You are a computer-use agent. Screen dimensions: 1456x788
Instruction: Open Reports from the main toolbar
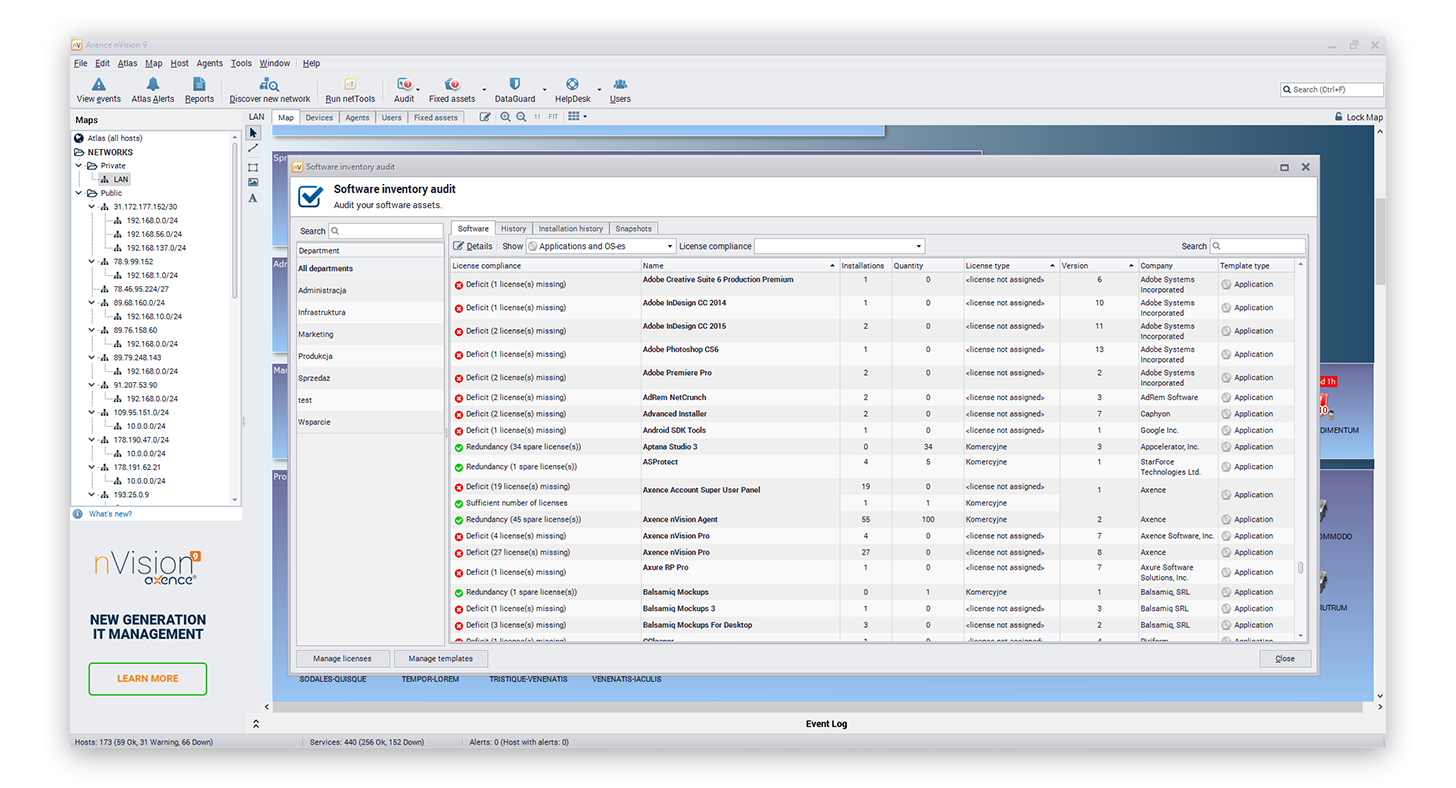tap(199, 85)
